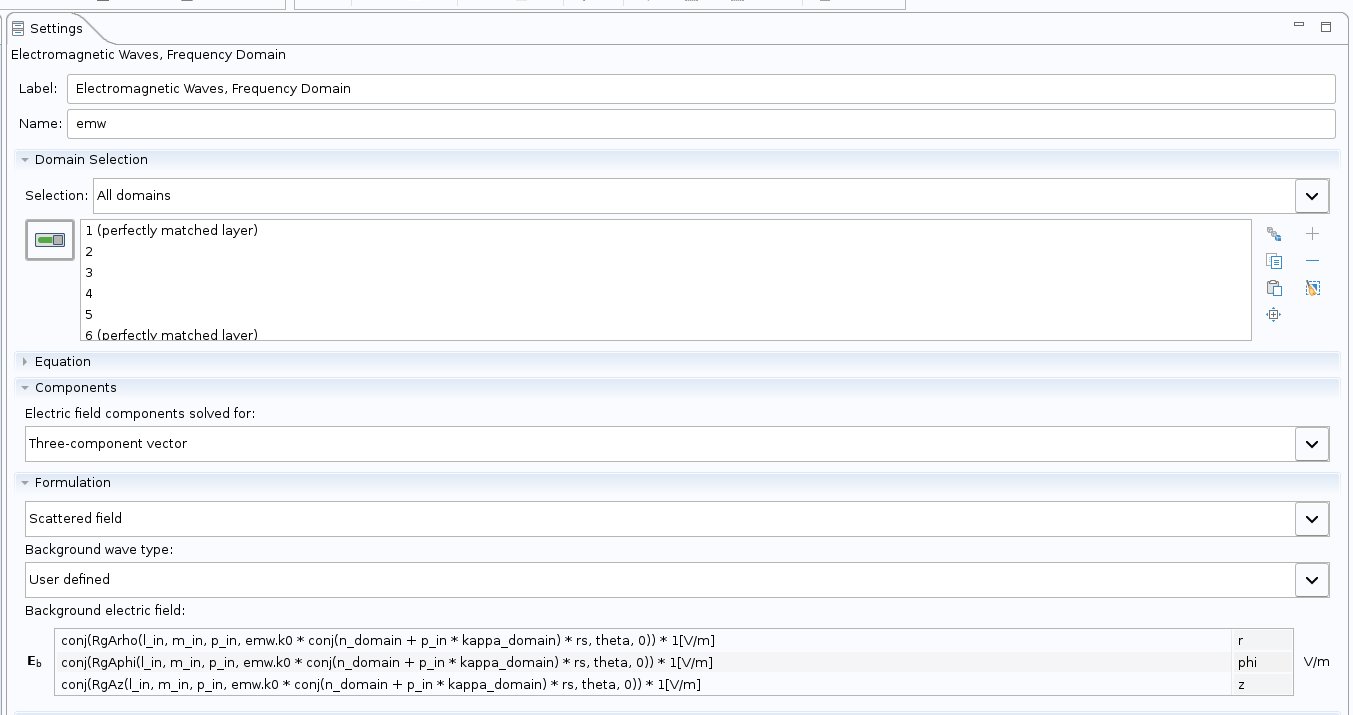
Task: Collapse the Domain Selection section
Action: [25, 160]
